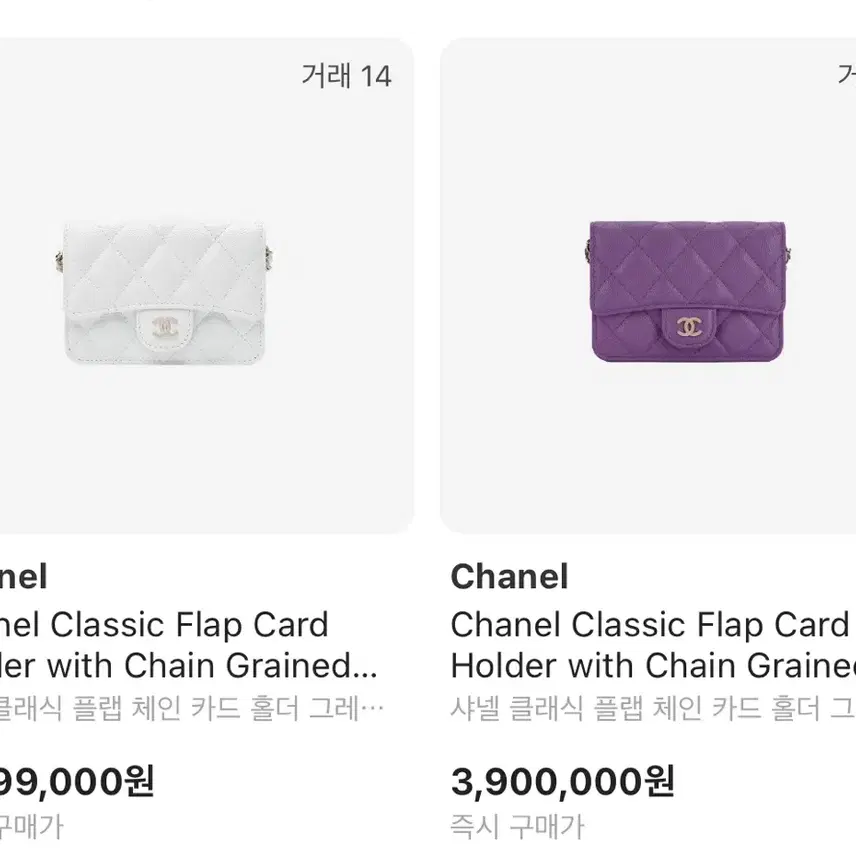This screenshot has width=856, height=856.
Task: Click the CC logo clasp on the purple bag
Action: (x=689, y=326)
